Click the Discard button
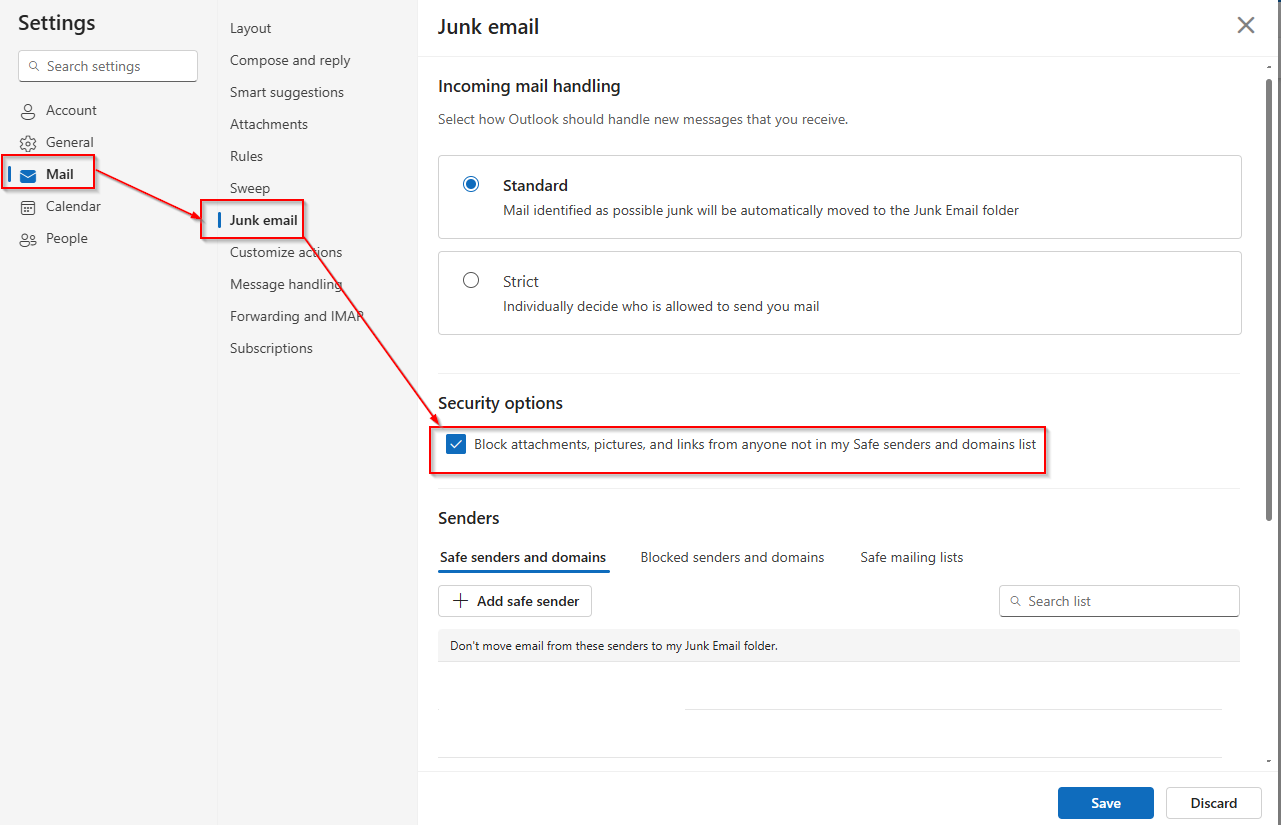The height and width of the screenshot is (825, 1281). [1214, 803]
